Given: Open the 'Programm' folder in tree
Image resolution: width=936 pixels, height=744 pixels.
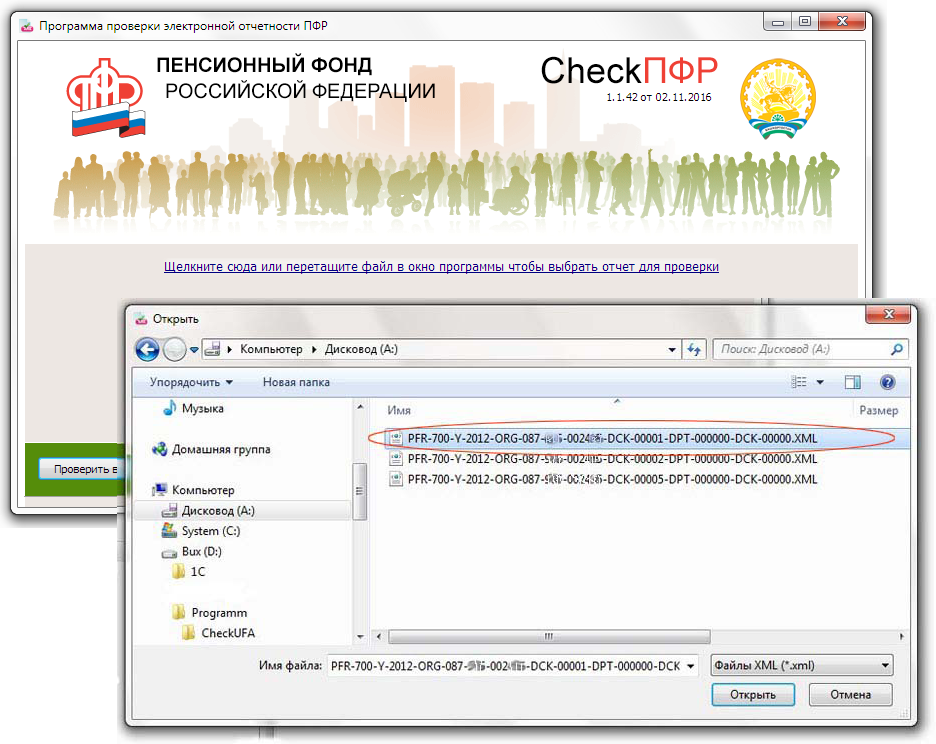Looking at the screenshot, I should 219,613.
